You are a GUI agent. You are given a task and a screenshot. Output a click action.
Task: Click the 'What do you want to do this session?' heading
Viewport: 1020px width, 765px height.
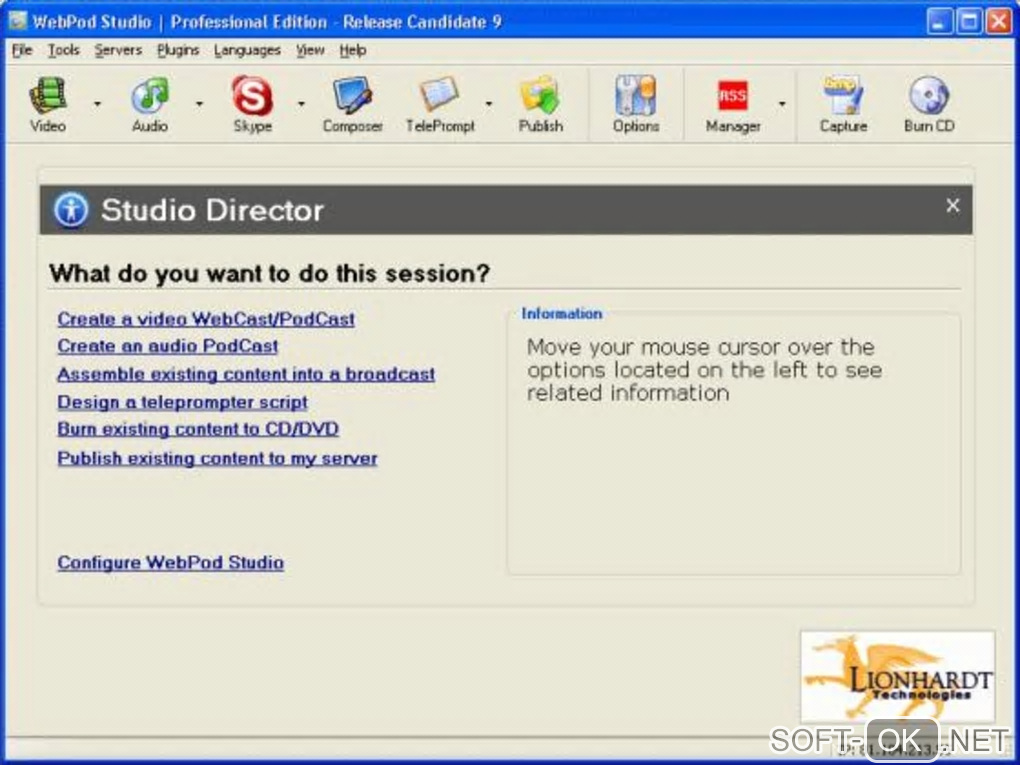pos(269,273)
